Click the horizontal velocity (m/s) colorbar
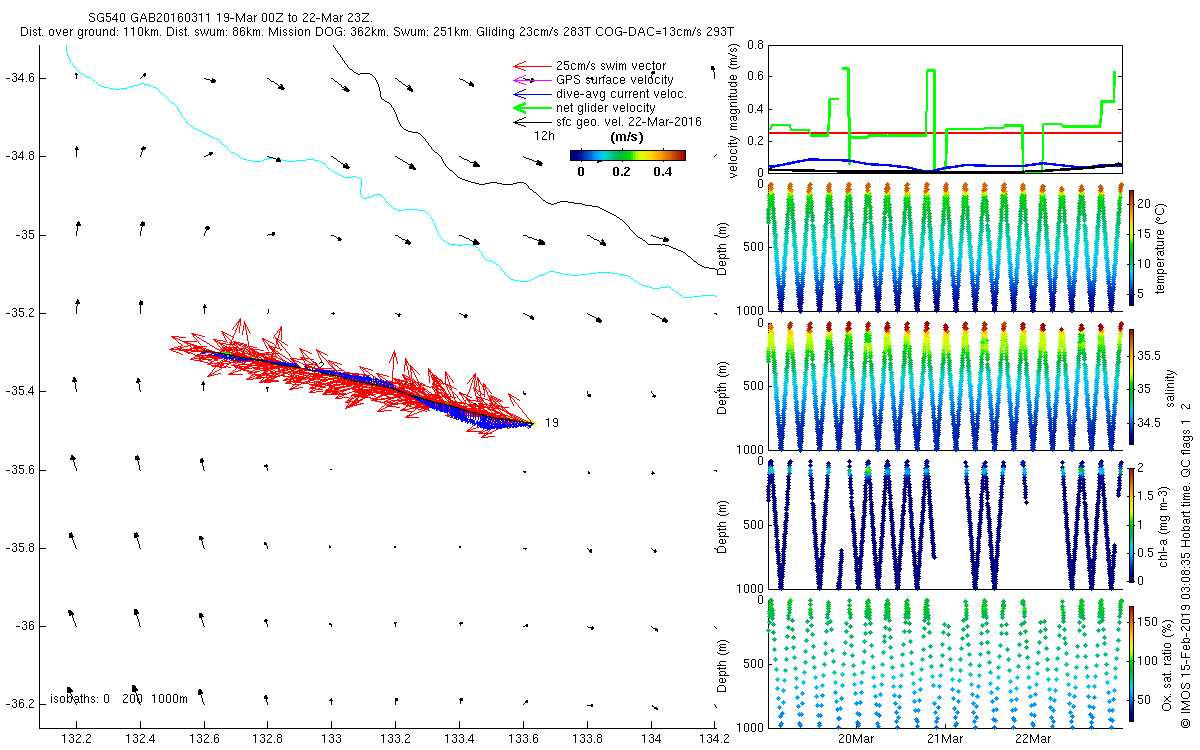The width and height of the screenshot is (1200, 750). pos(628,155)
